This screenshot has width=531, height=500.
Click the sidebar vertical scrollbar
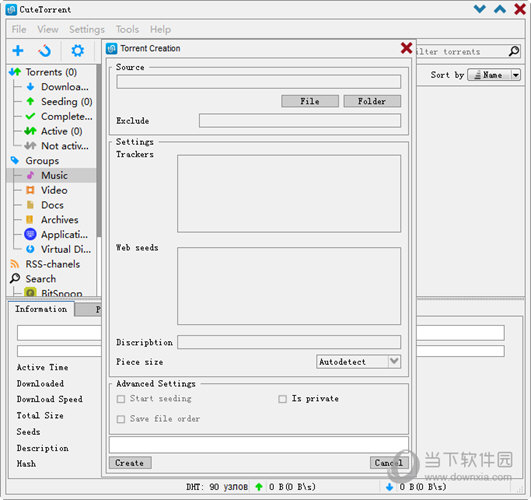tap(99, 151)
